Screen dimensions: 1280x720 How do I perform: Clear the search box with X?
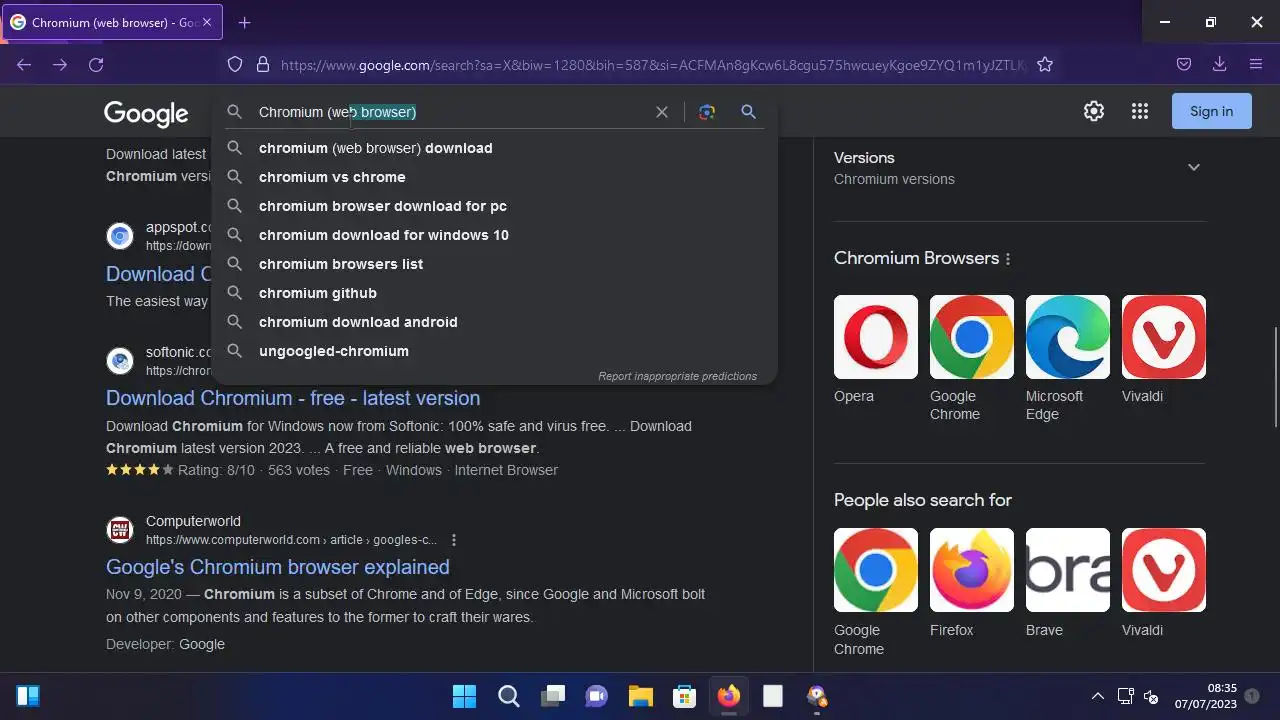(661, 112)
